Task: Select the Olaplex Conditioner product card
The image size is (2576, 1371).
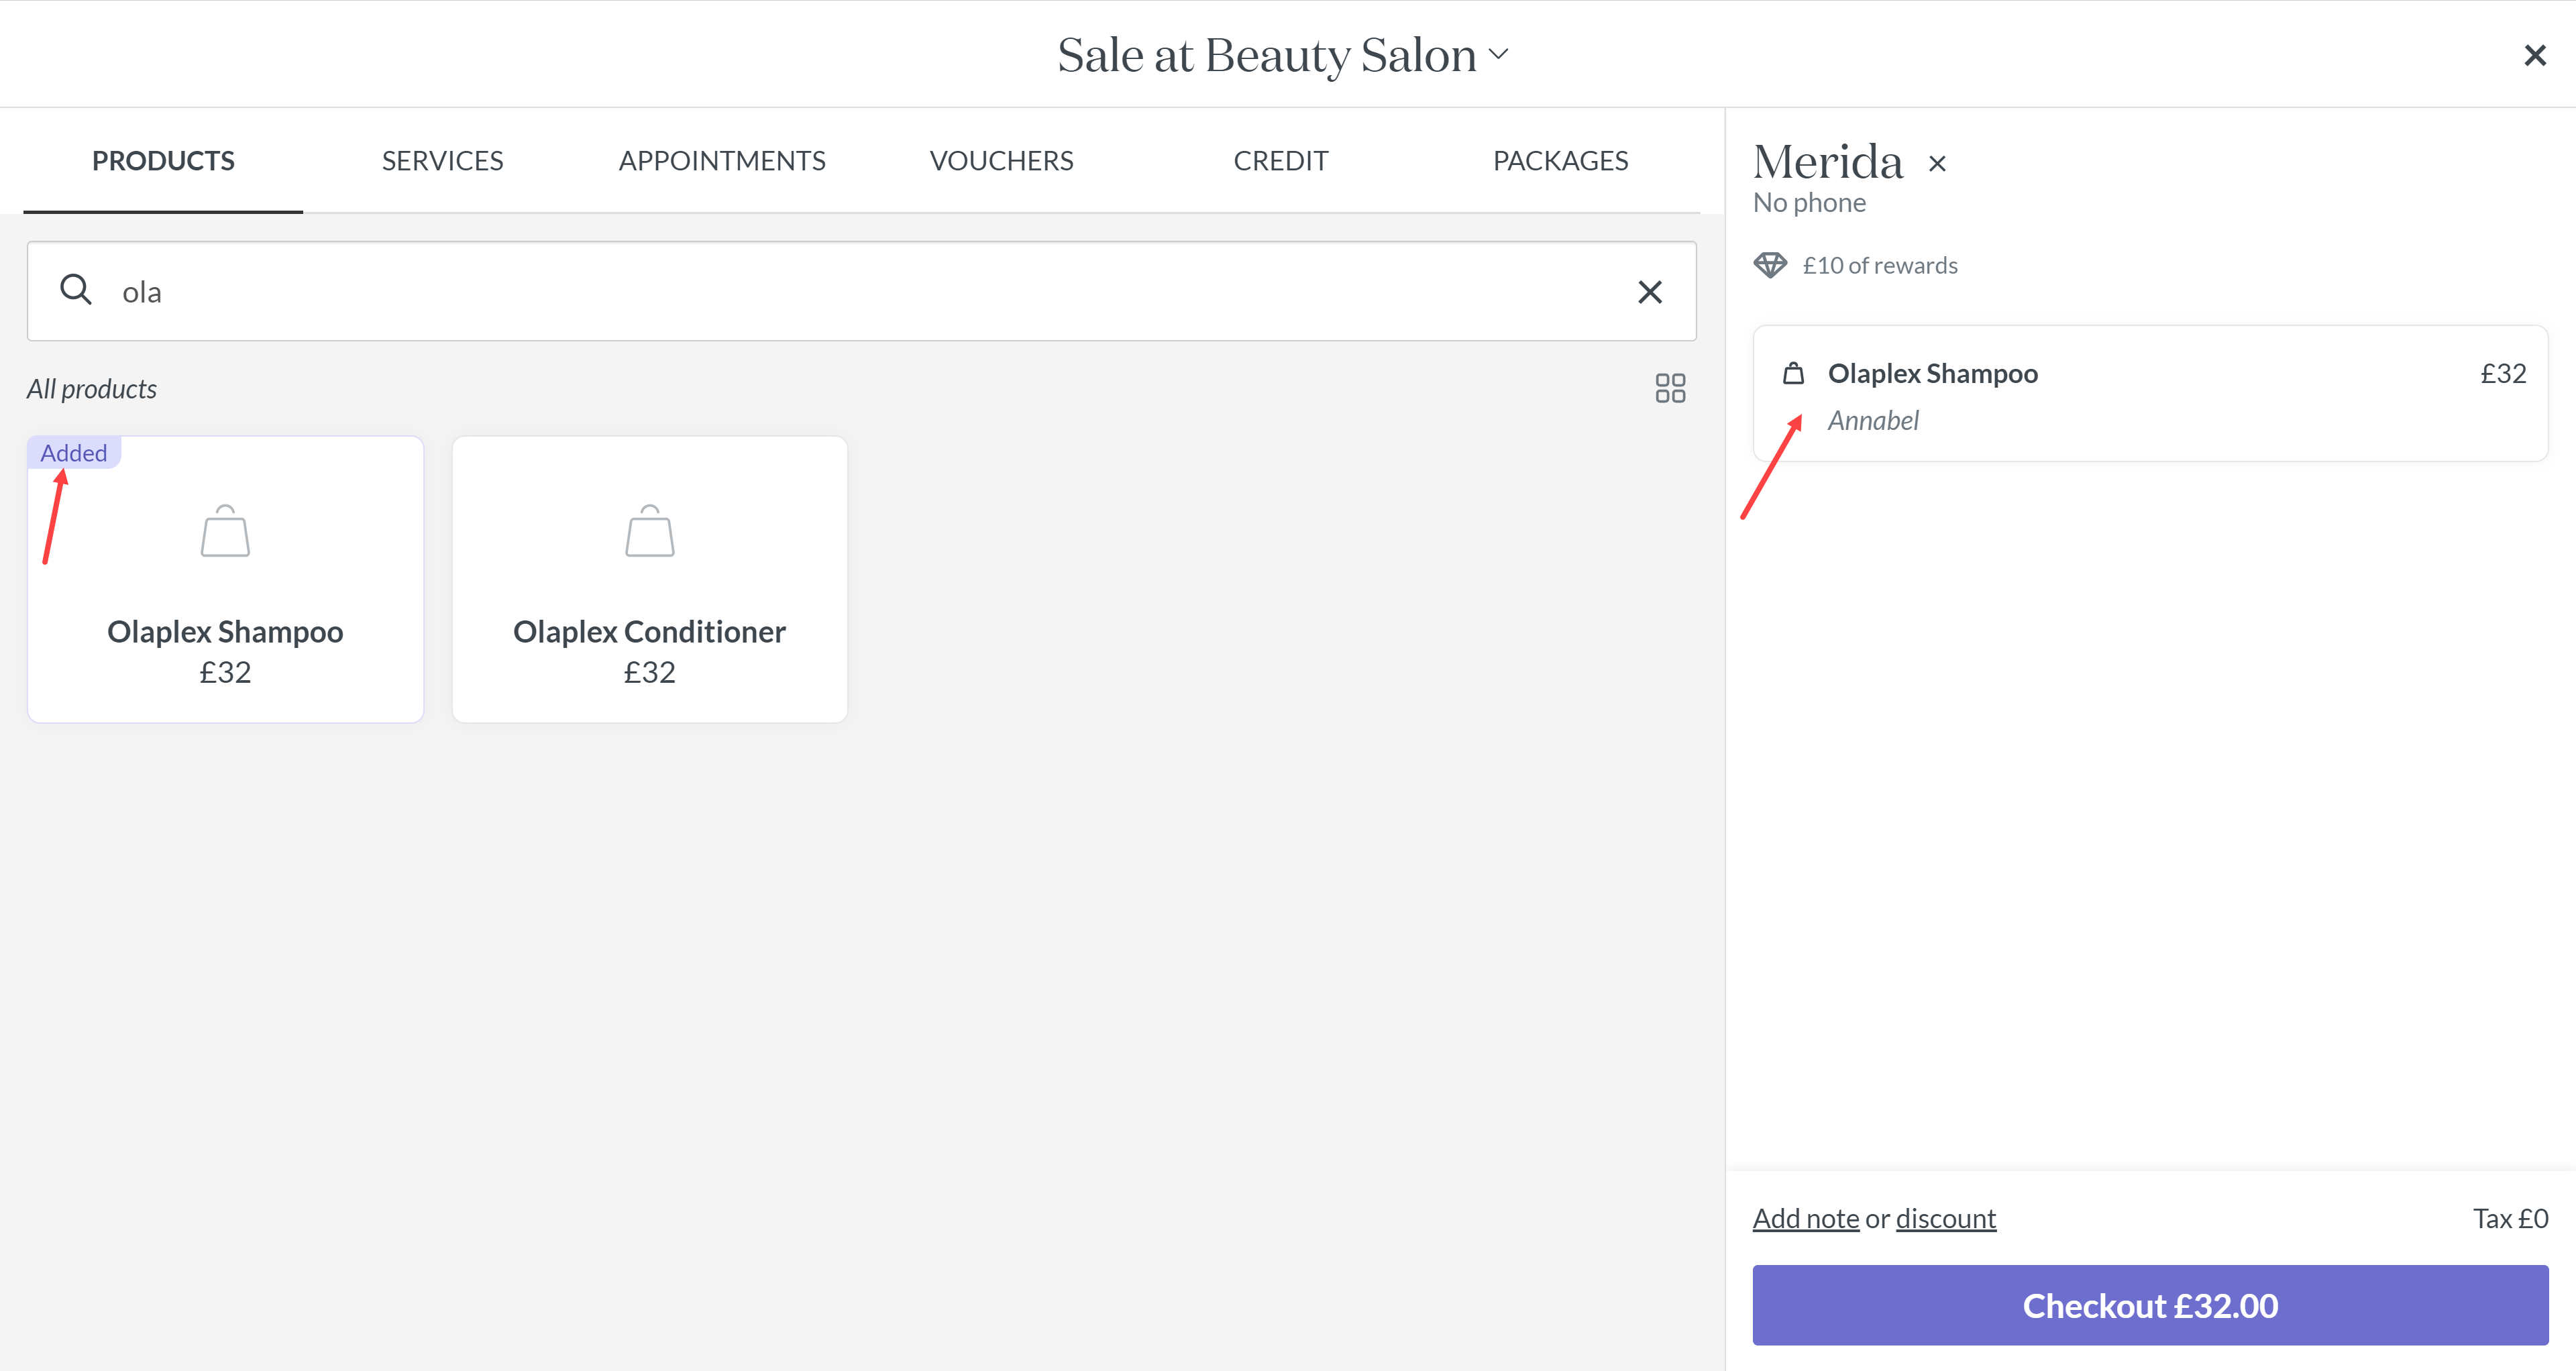Action: click(650, 579)
